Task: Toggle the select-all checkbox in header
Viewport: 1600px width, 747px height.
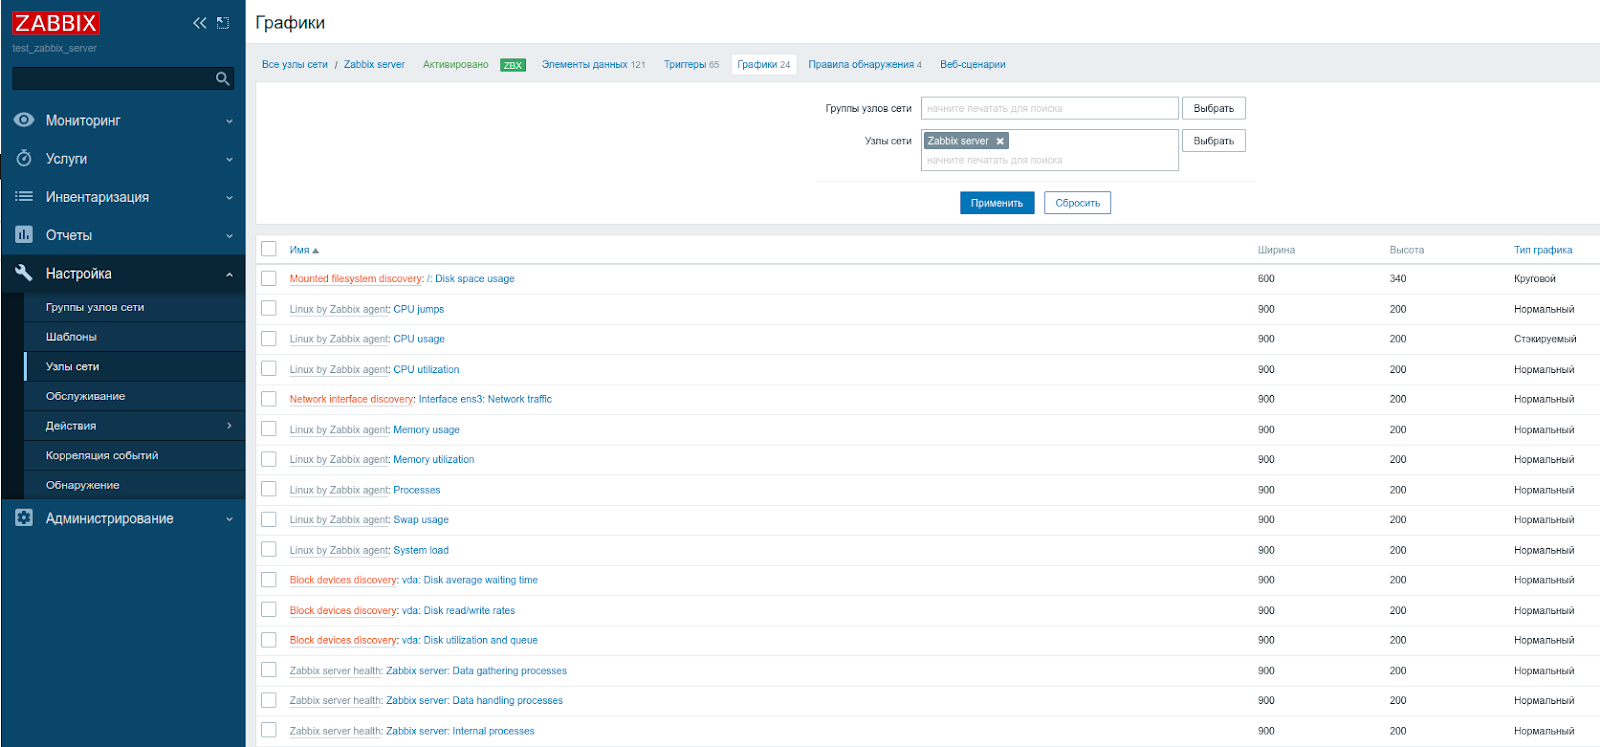Action: point(269,249)
